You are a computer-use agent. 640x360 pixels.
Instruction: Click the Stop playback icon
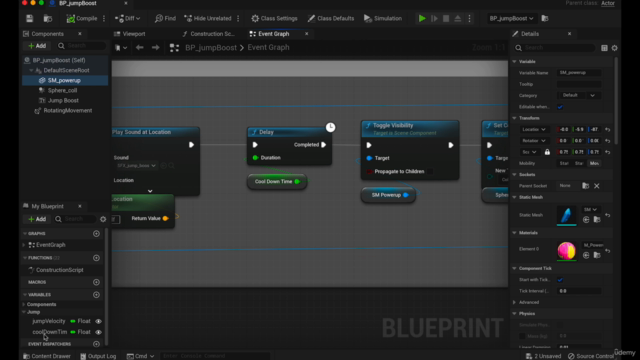coord(446,18)
